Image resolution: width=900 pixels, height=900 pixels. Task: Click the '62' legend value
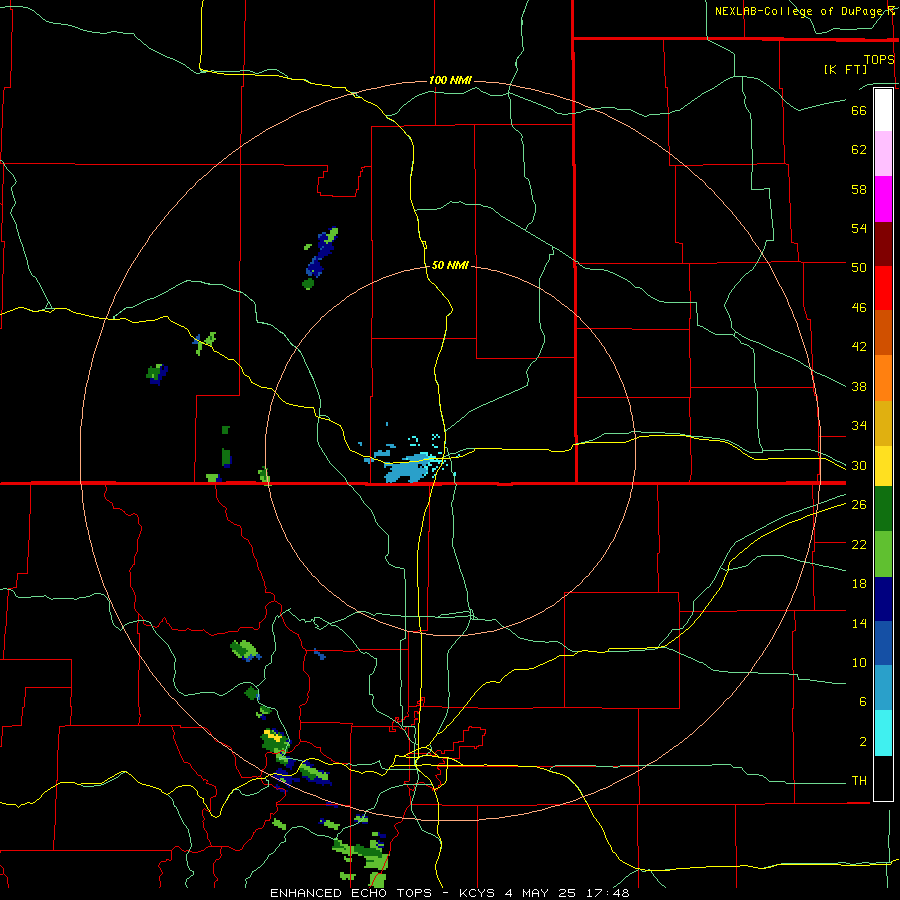pos(859,150)
